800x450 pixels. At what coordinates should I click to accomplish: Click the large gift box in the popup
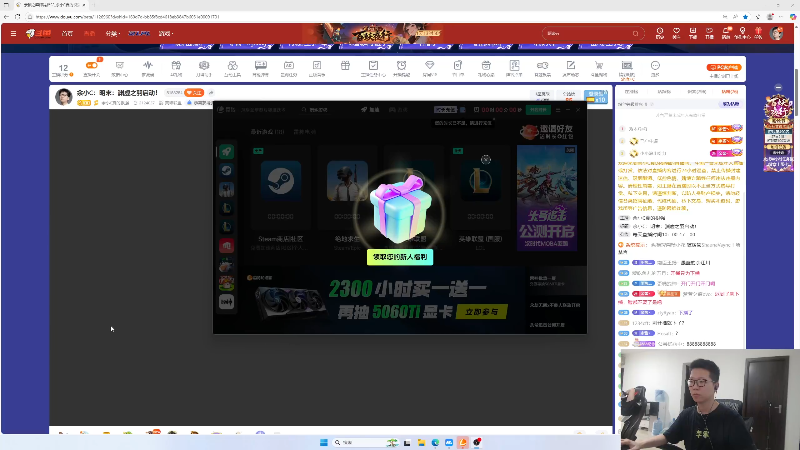click(x=400, y=209)
